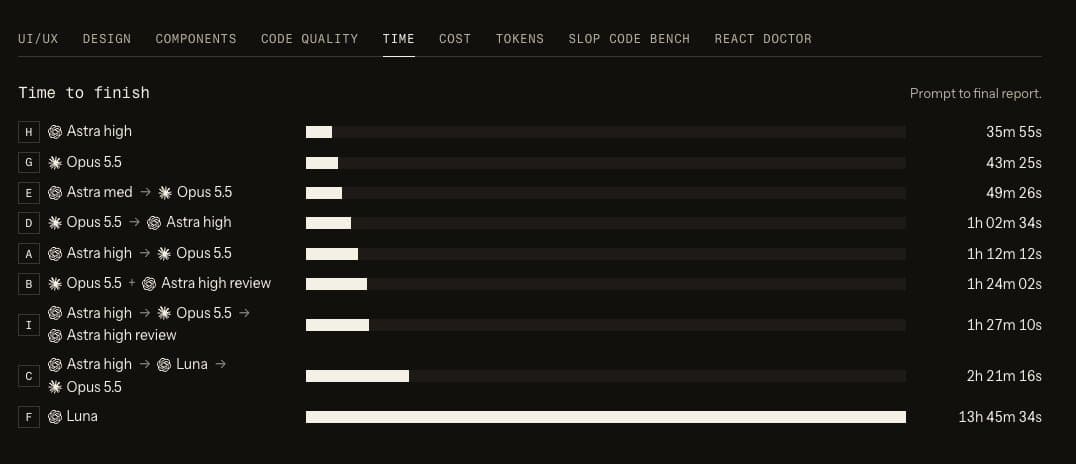This screenshot has width=1076, height=464.
Task: Click the E letter badge
Action: (29, 193)
